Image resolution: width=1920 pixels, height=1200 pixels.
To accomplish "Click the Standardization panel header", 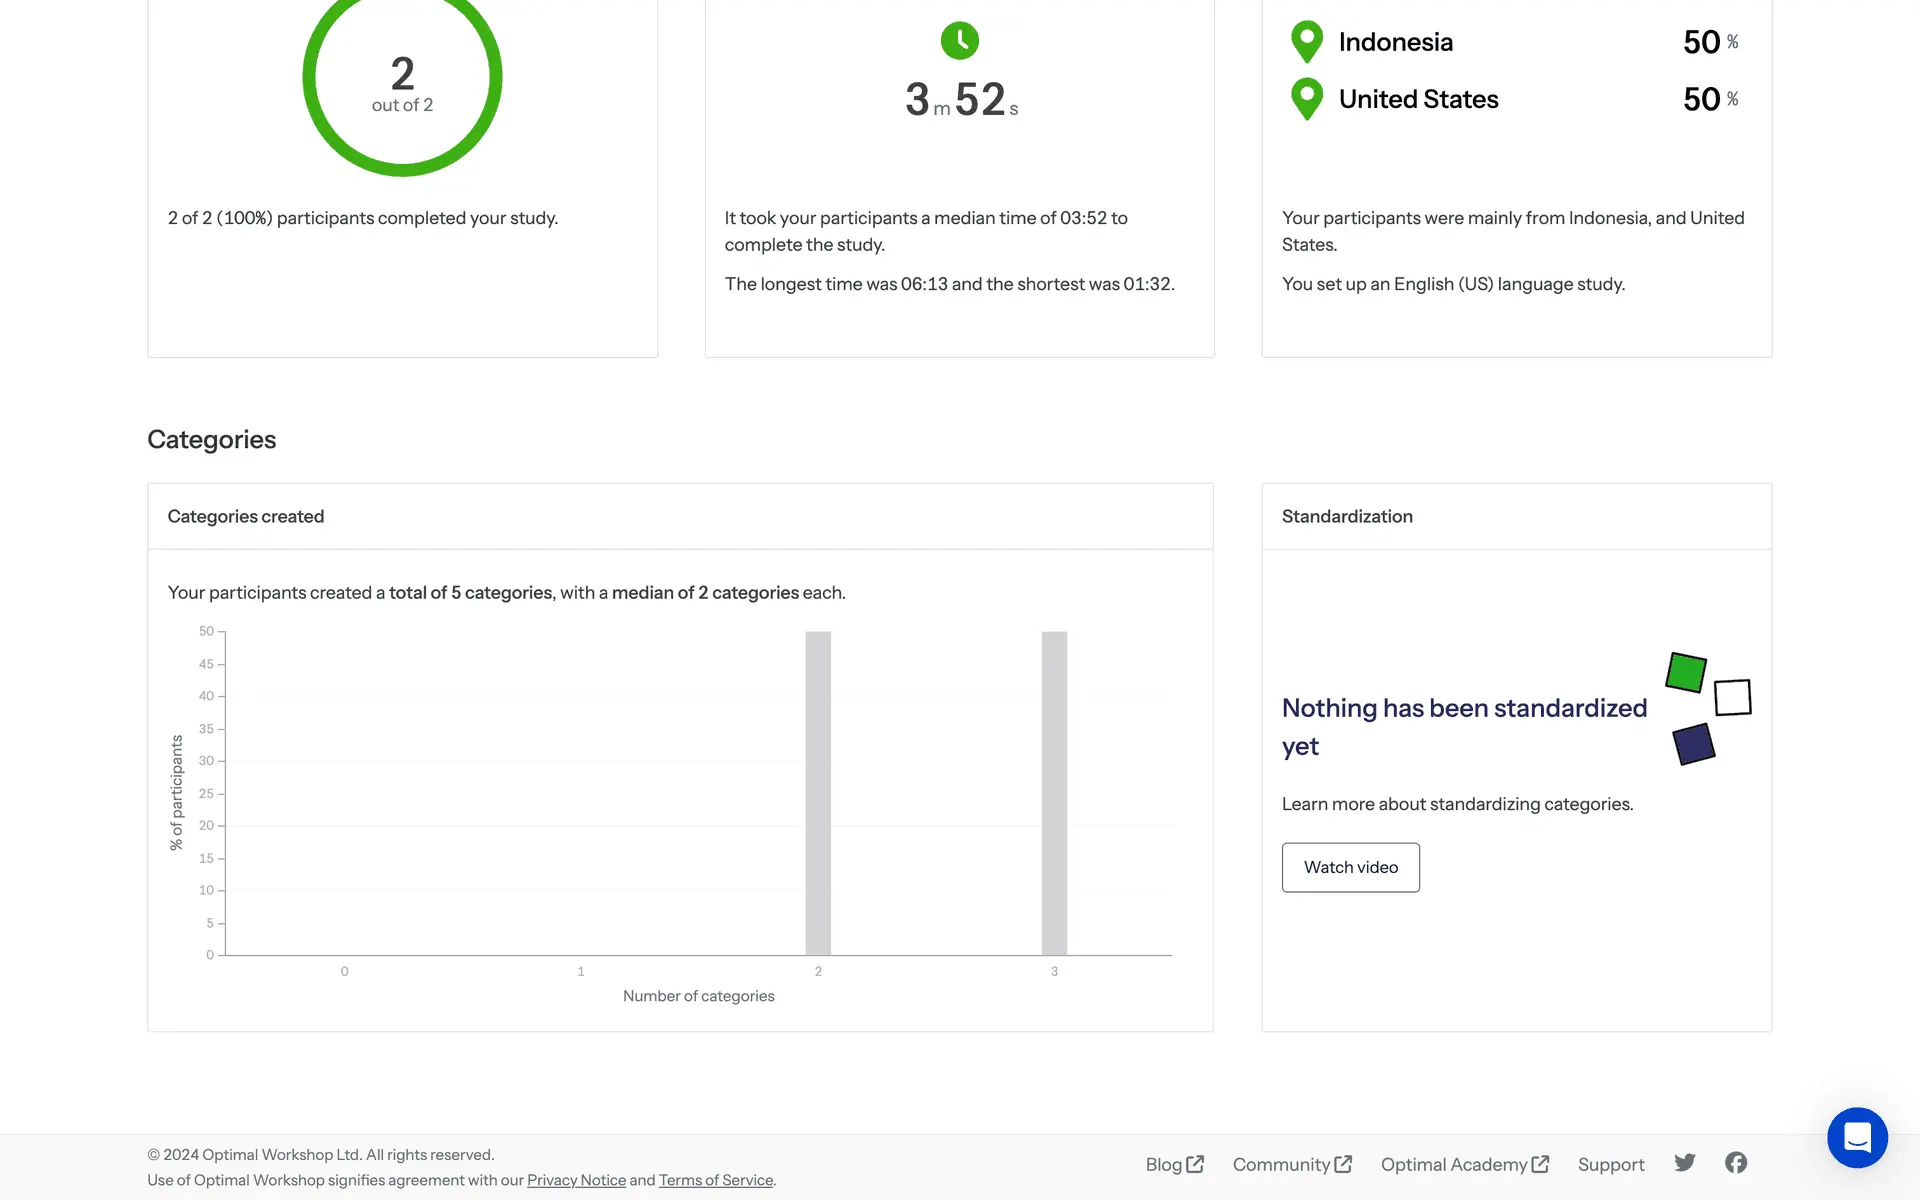I will click(1347, 516).
